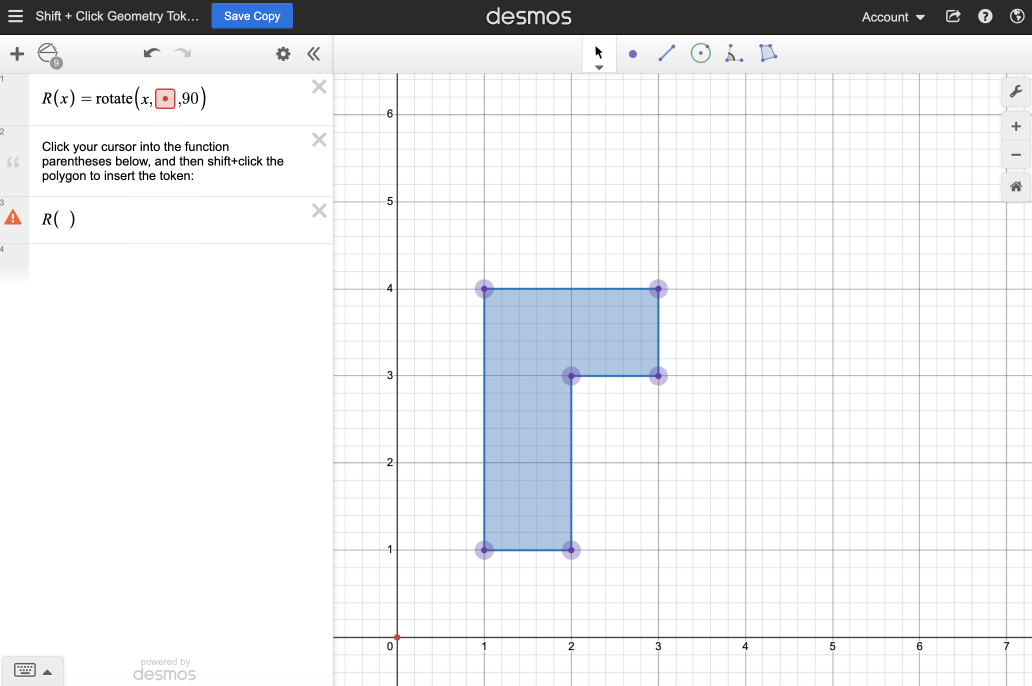
Task: Undo the last action
Action: click(151, 54)
